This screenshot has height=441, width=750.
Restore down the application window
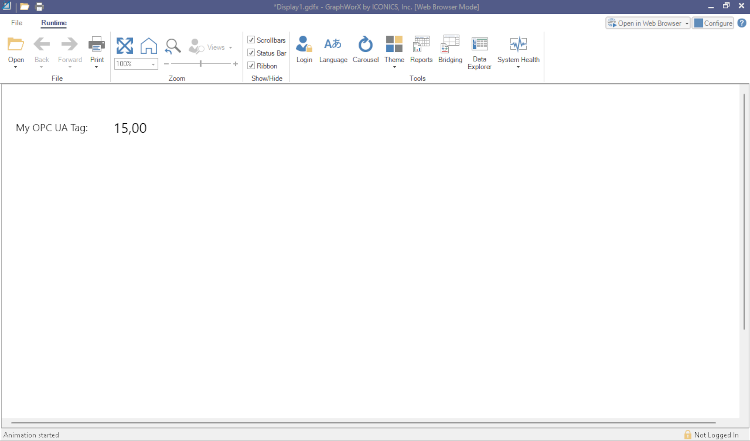726,6
